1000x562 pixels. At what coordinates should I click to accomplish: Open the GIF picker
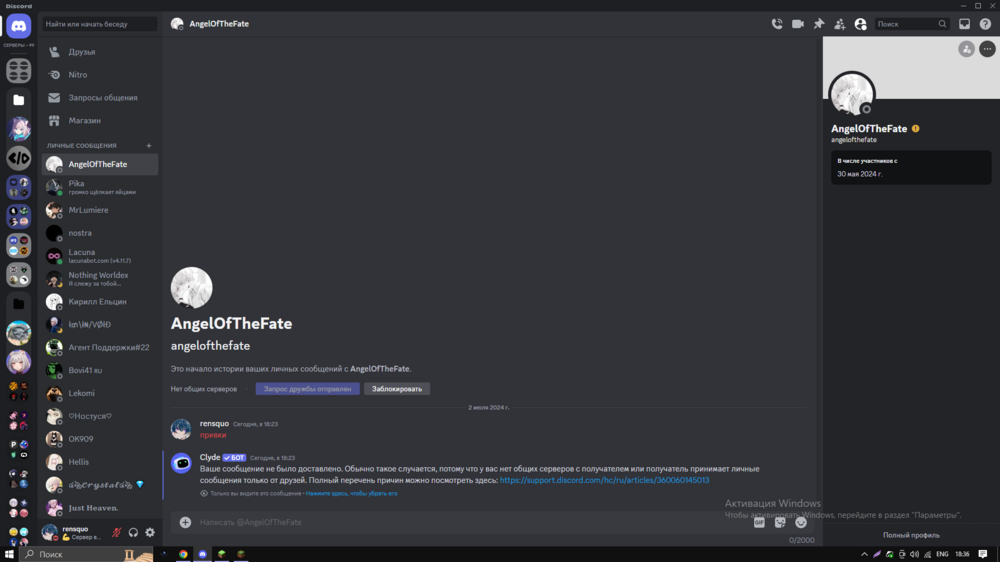(x=759, y=522)
